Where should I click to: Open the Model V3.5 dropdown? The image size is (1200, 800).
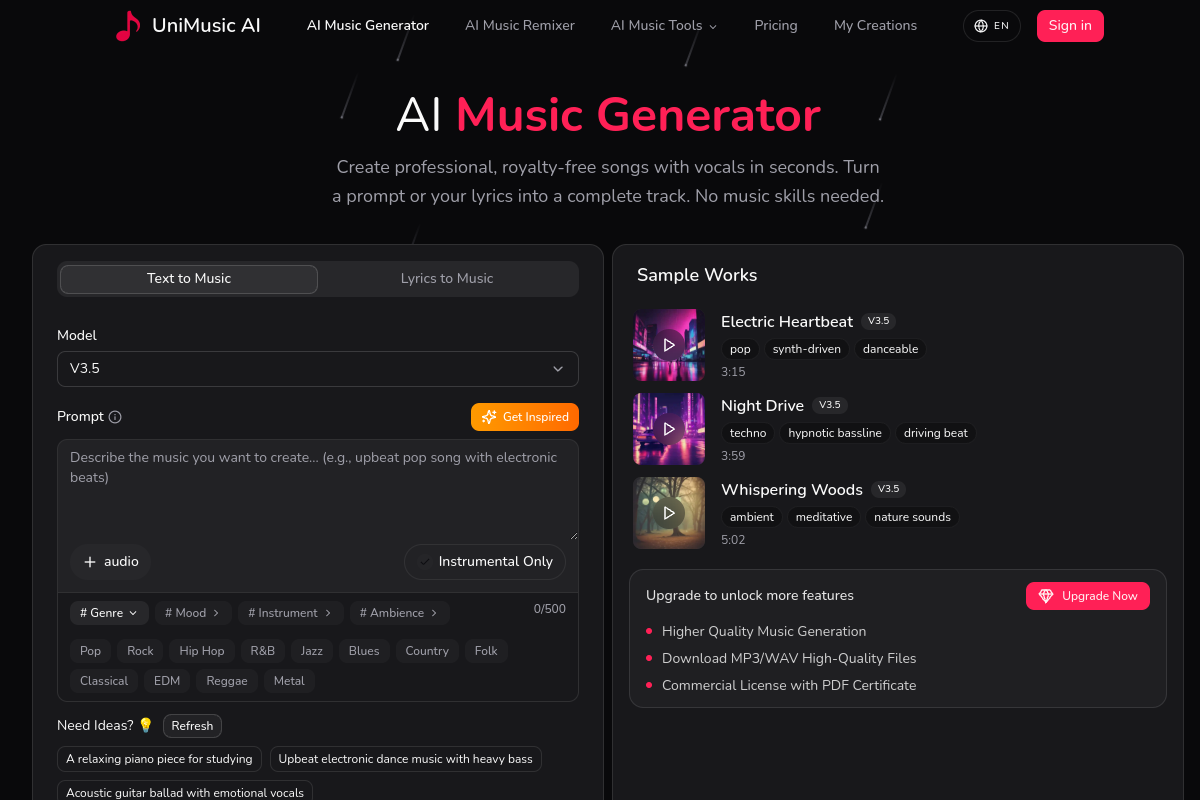318,369
